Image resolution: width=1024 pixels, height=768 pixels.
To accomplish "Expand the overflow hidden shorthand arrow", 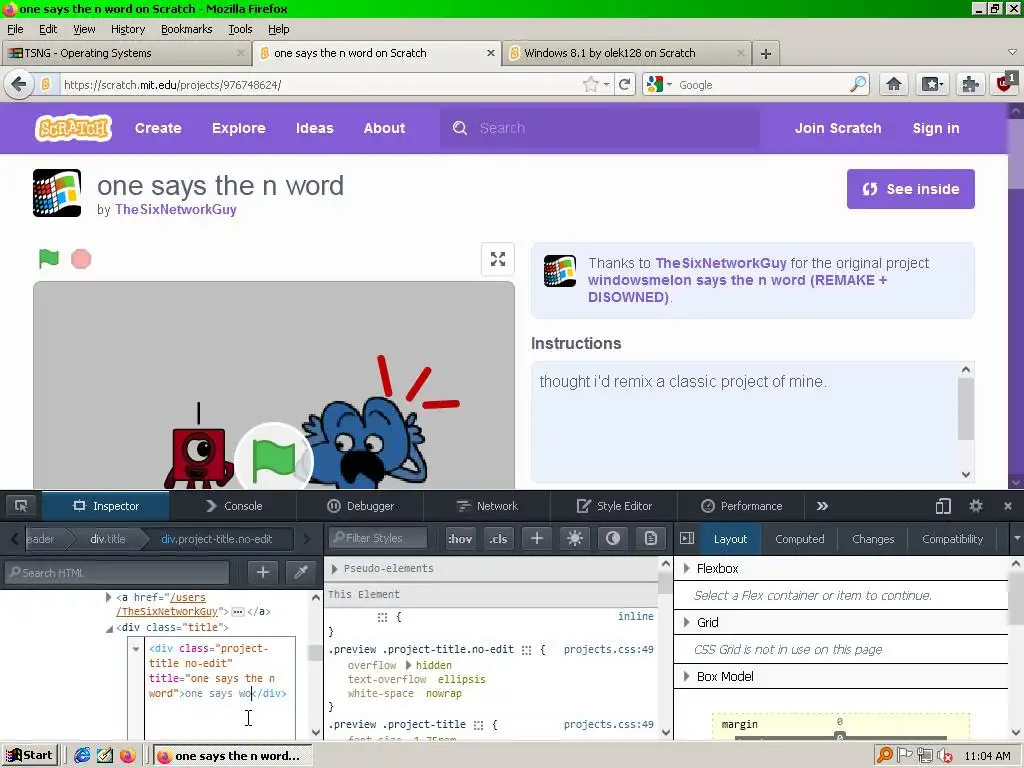I will coord(409,665).
